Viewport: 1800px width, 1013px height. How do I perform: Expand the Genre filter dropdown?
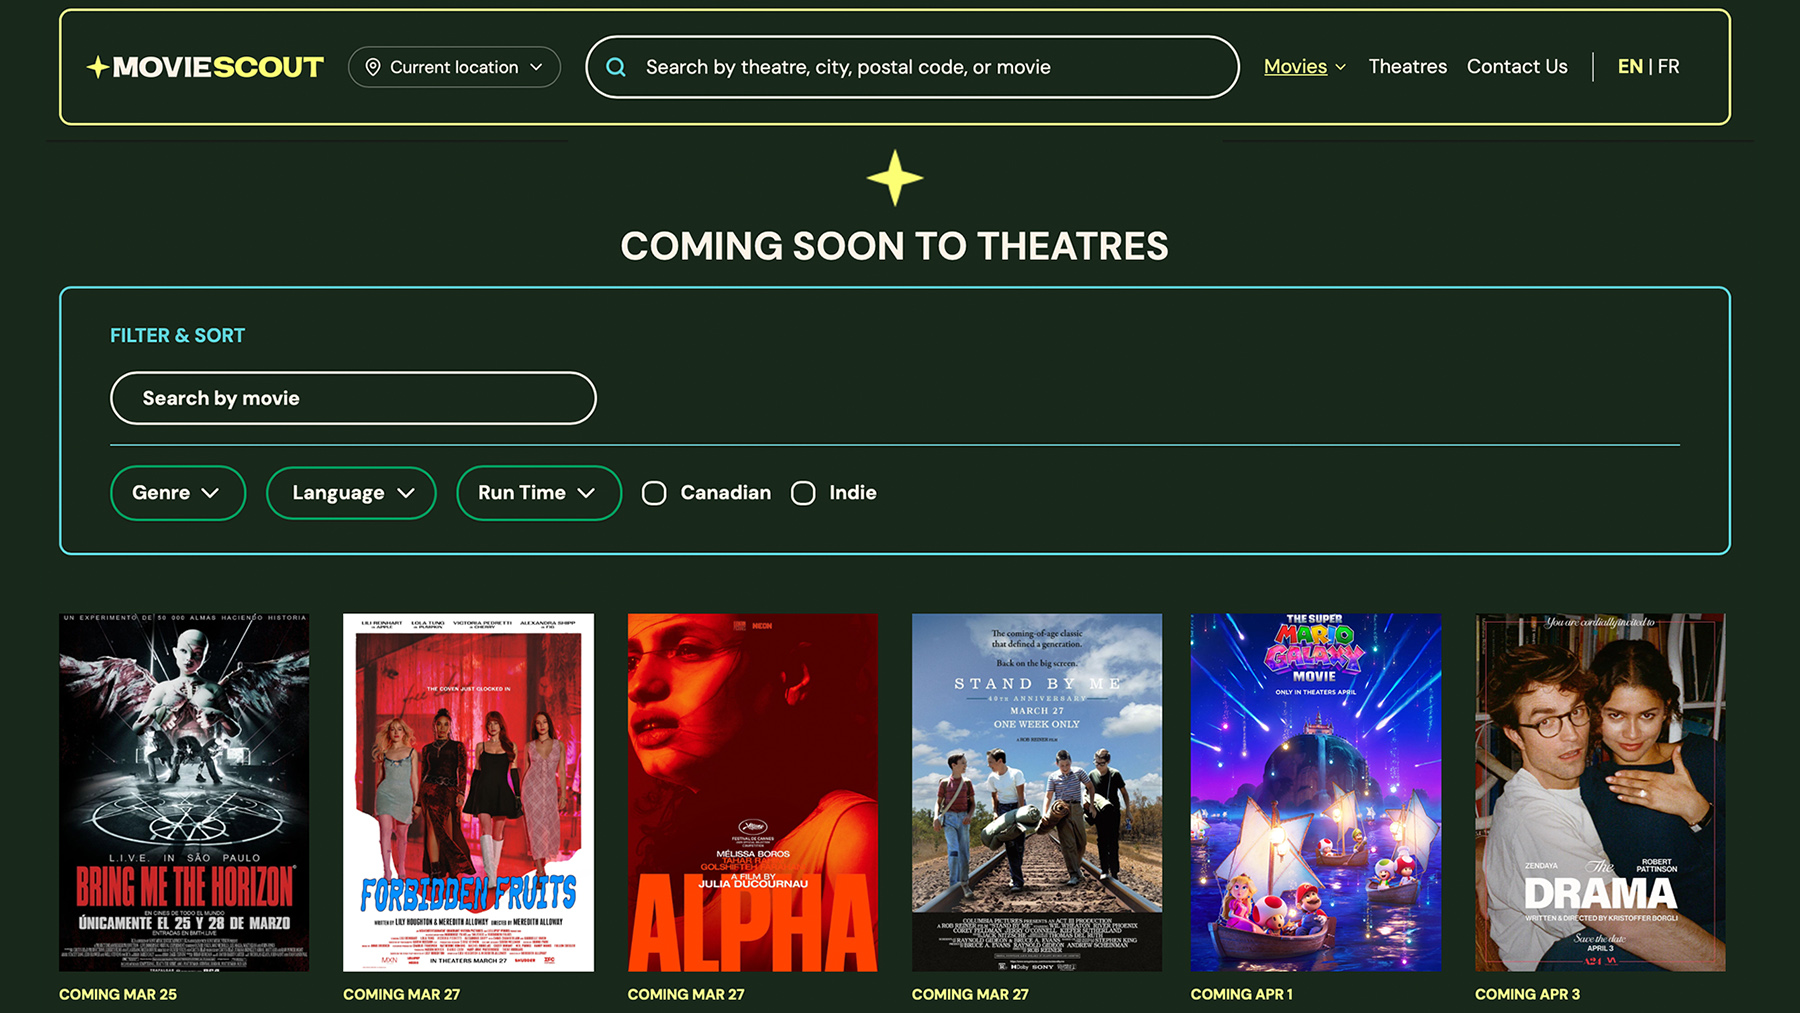[x=178, y=492]
